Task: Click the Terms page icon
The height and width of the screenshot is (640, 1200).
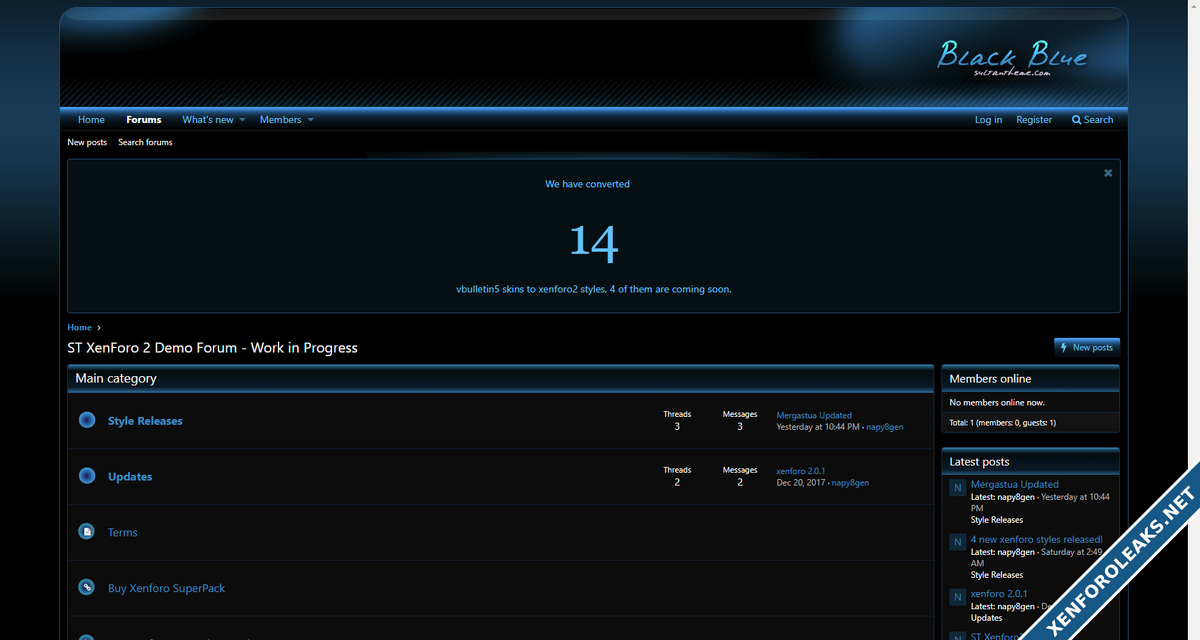Action: pos(87,532)
